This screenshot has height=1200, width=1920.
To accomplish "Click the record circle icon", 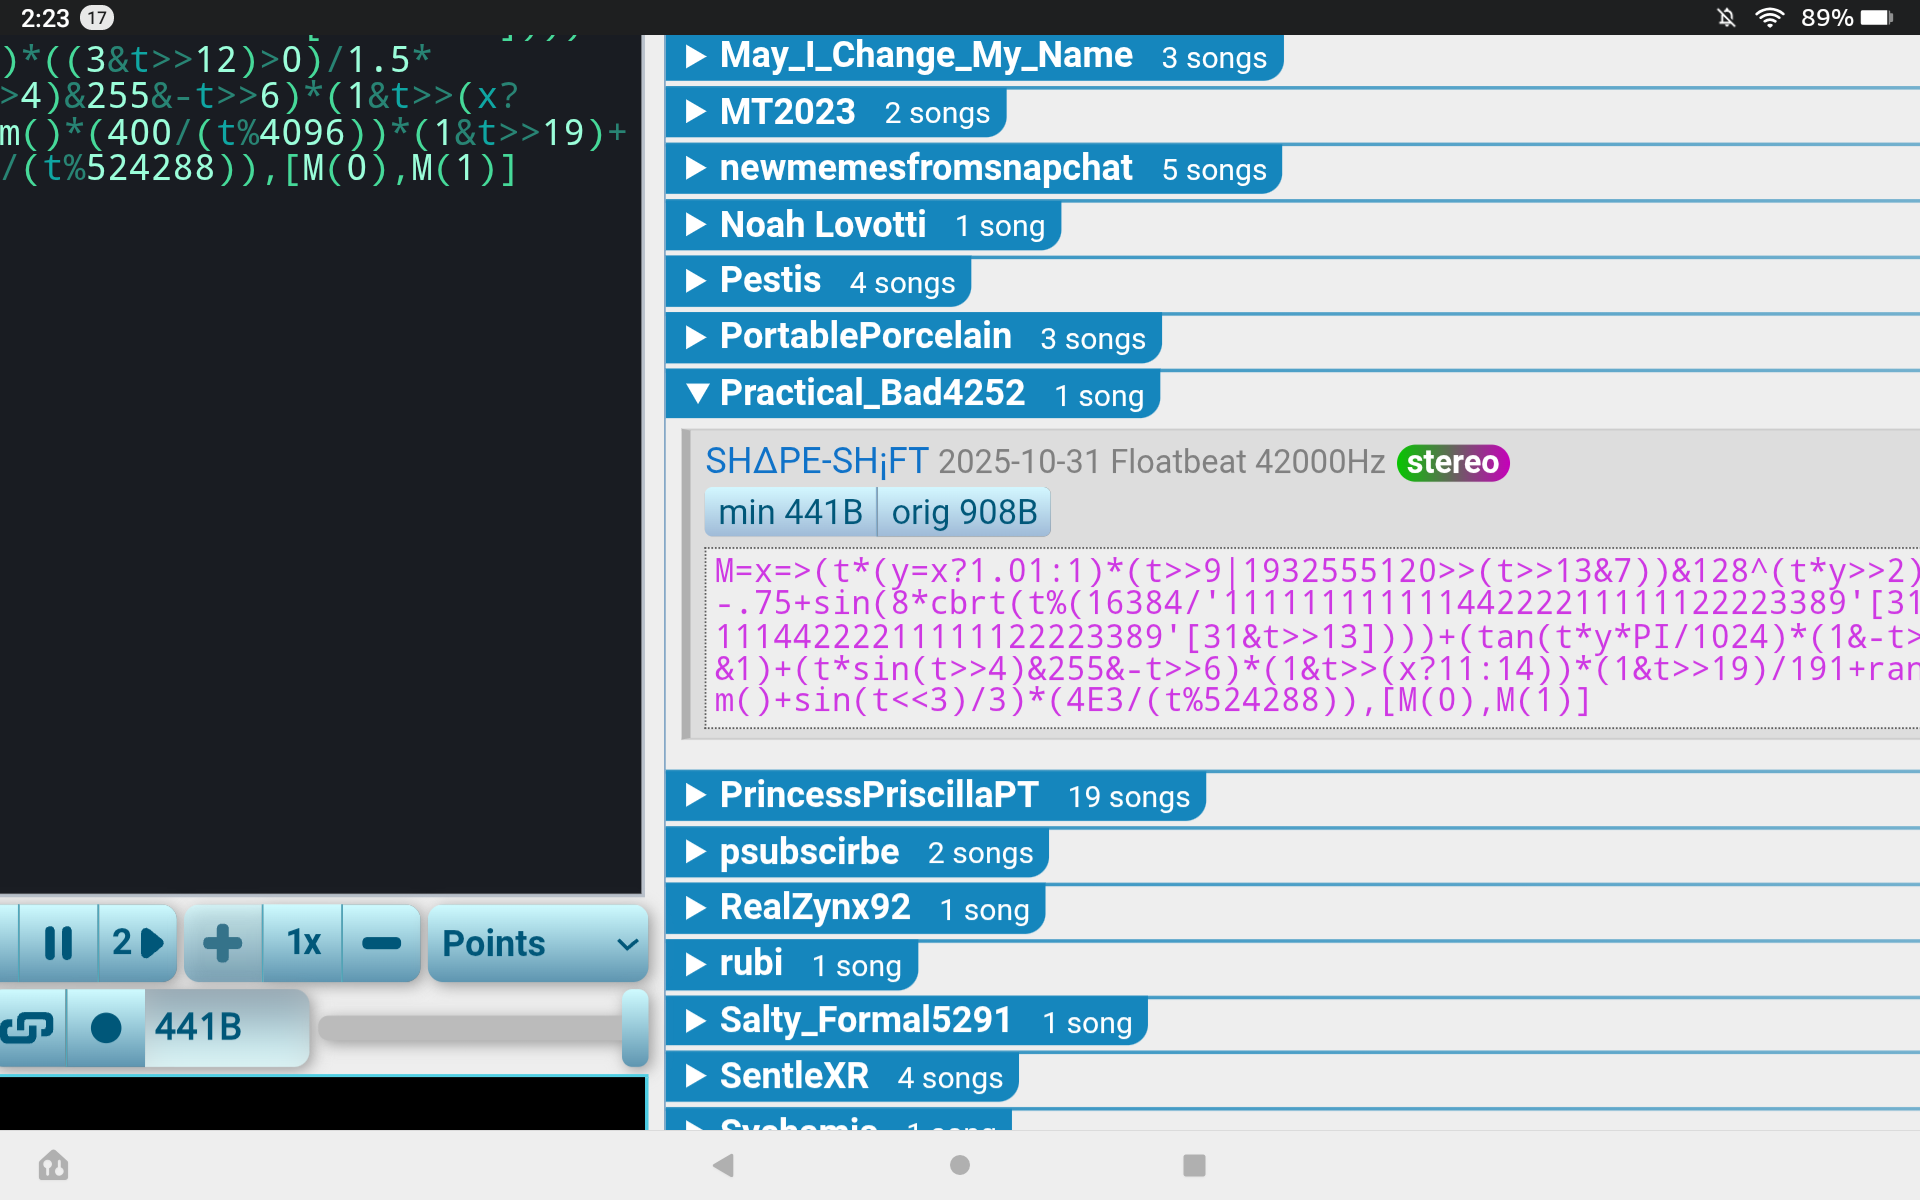I will coord(106,1027).
